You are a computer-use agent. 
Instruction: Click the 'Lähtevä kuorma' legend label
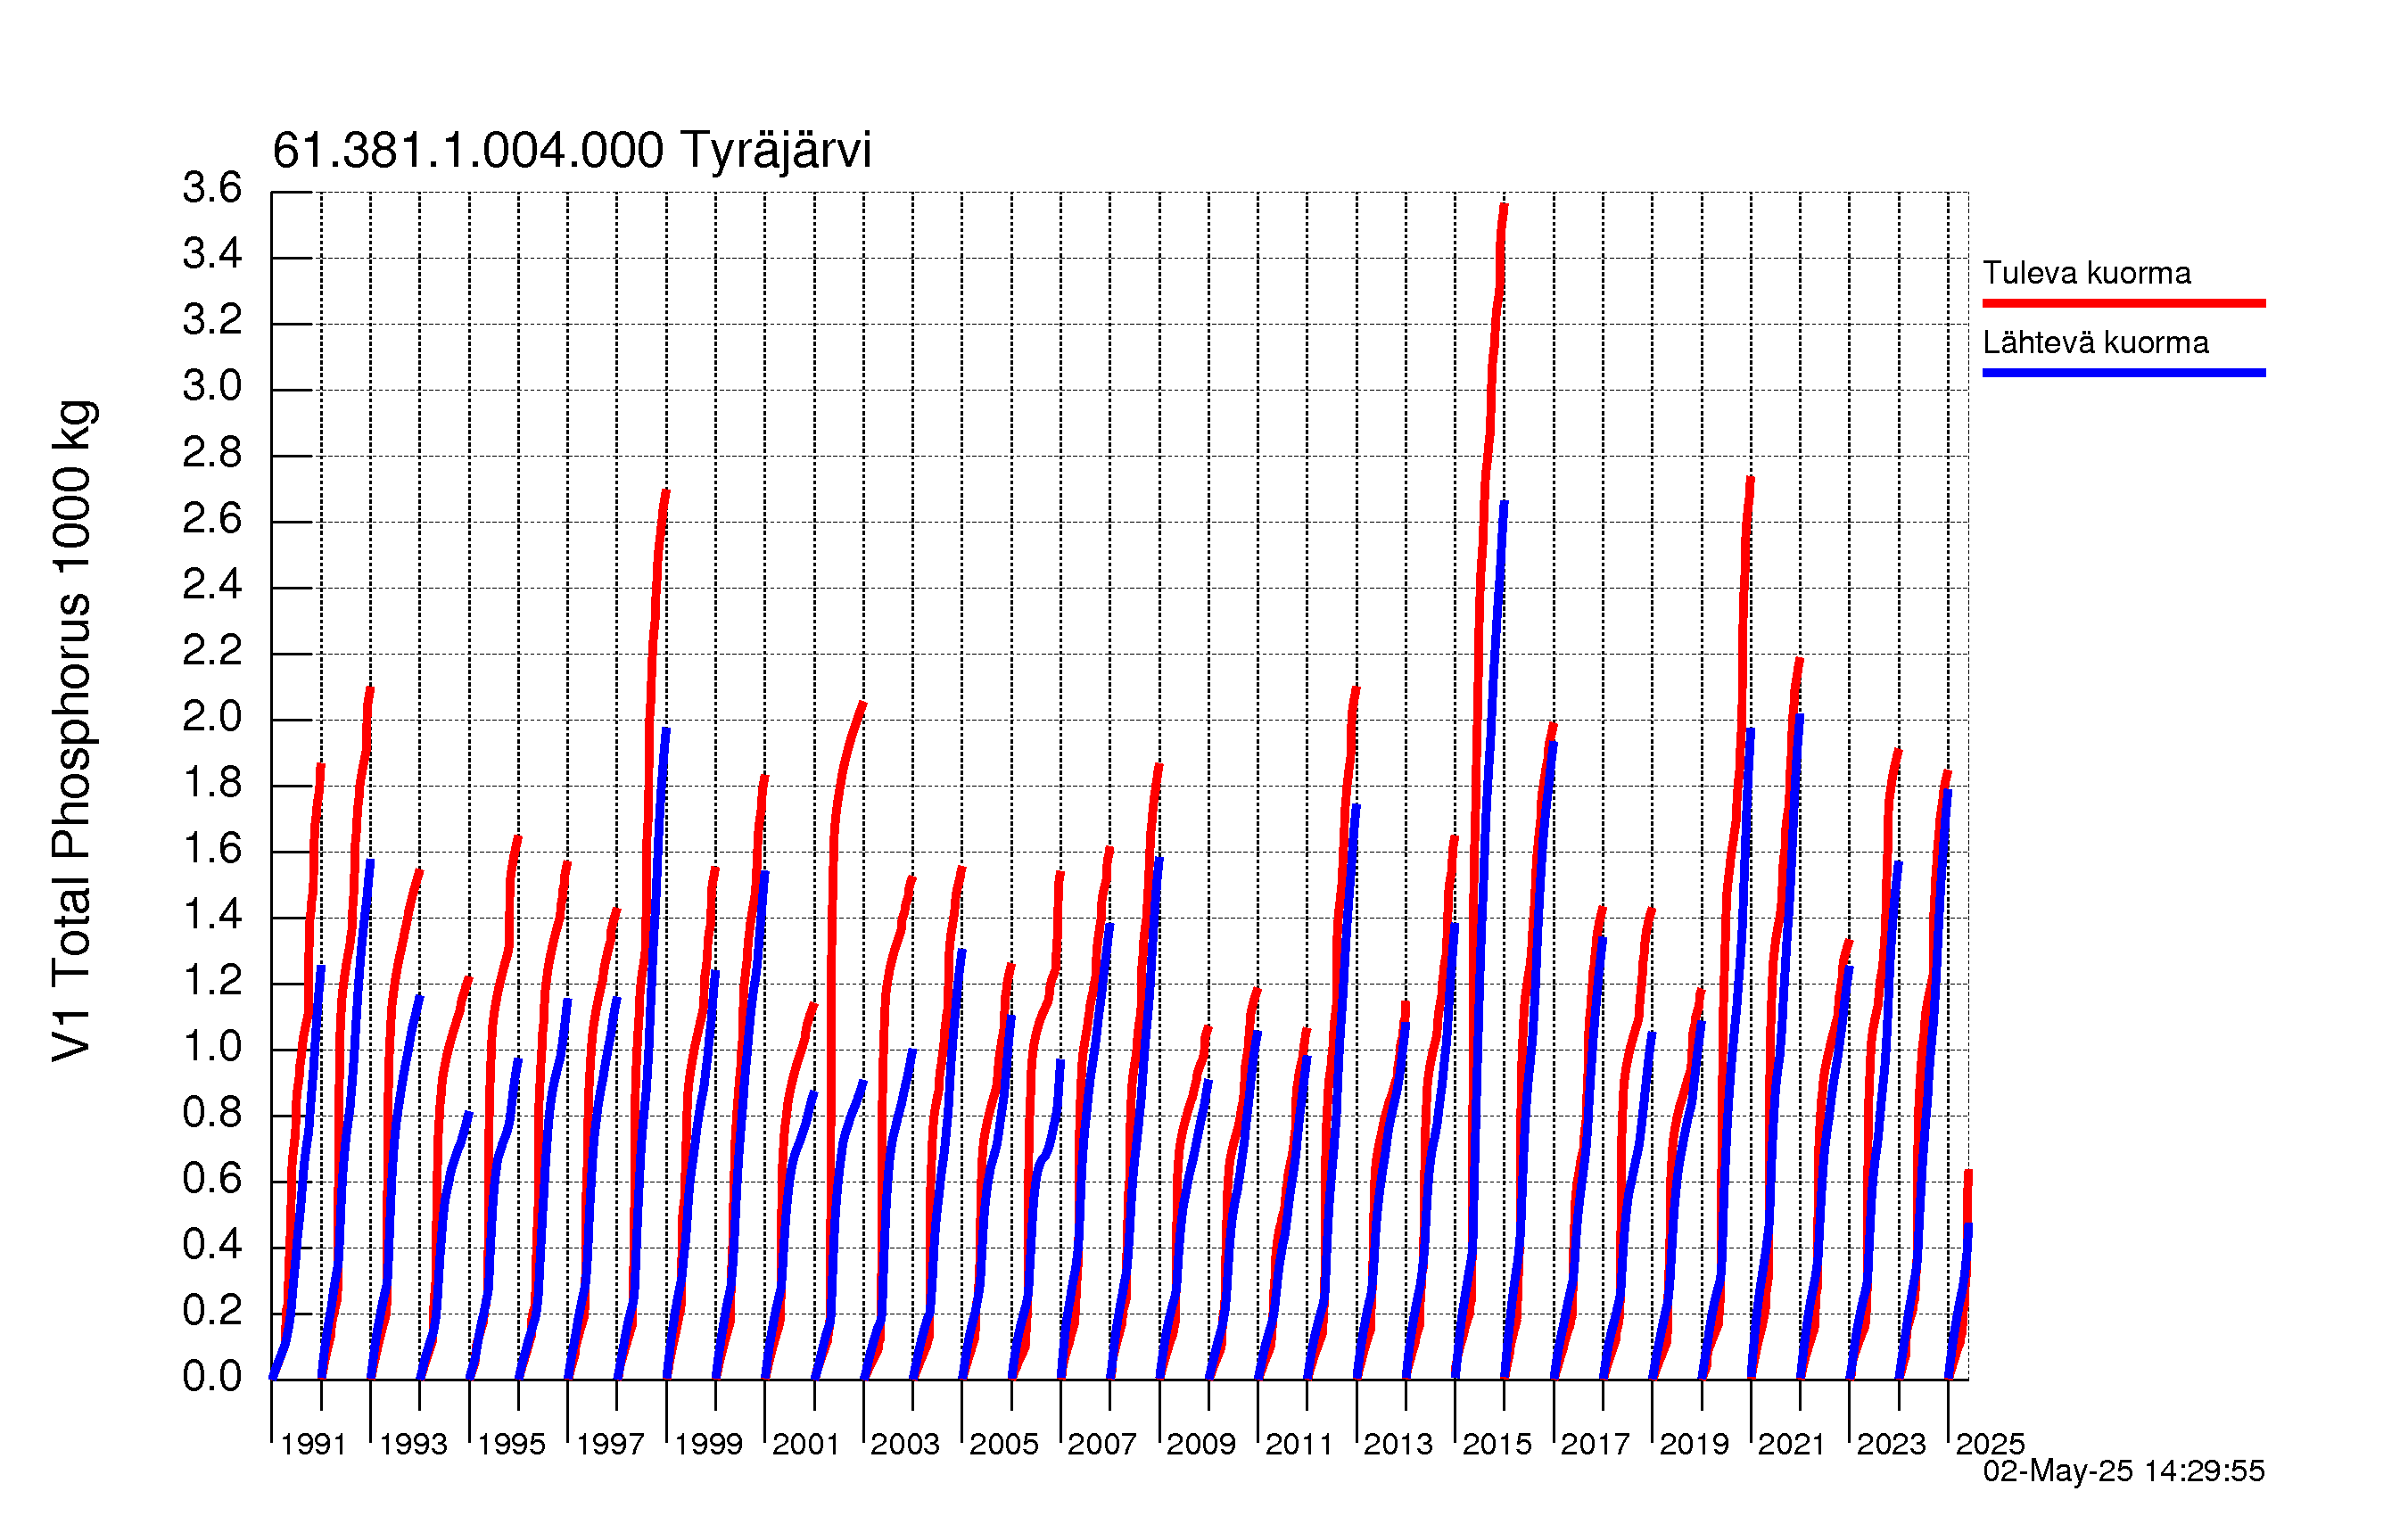coord(2095,342)
